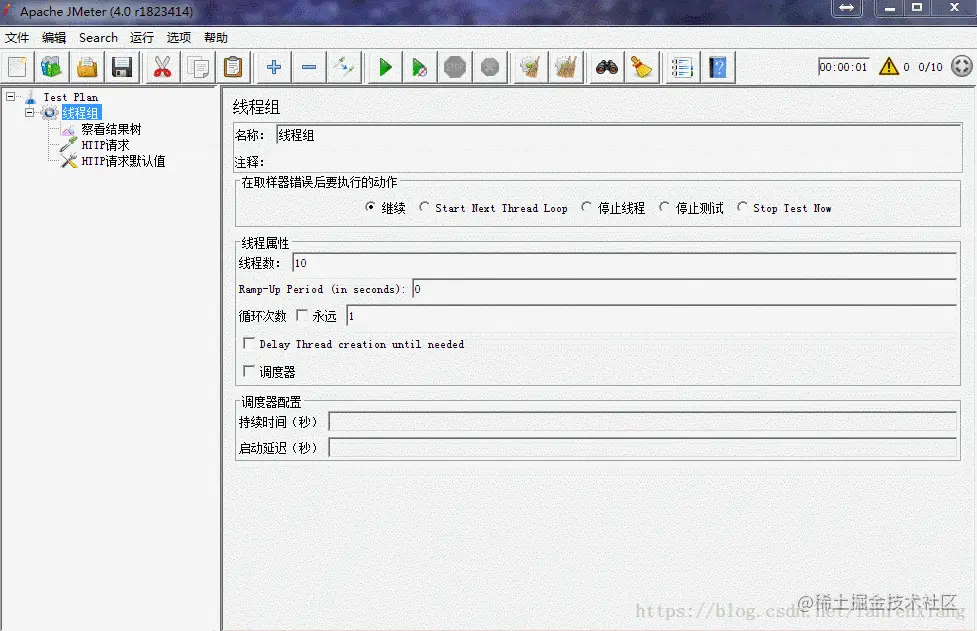Screen dimensions: 977x631
Task: Start the test with green arrow
Action: (x=385, y=67)
